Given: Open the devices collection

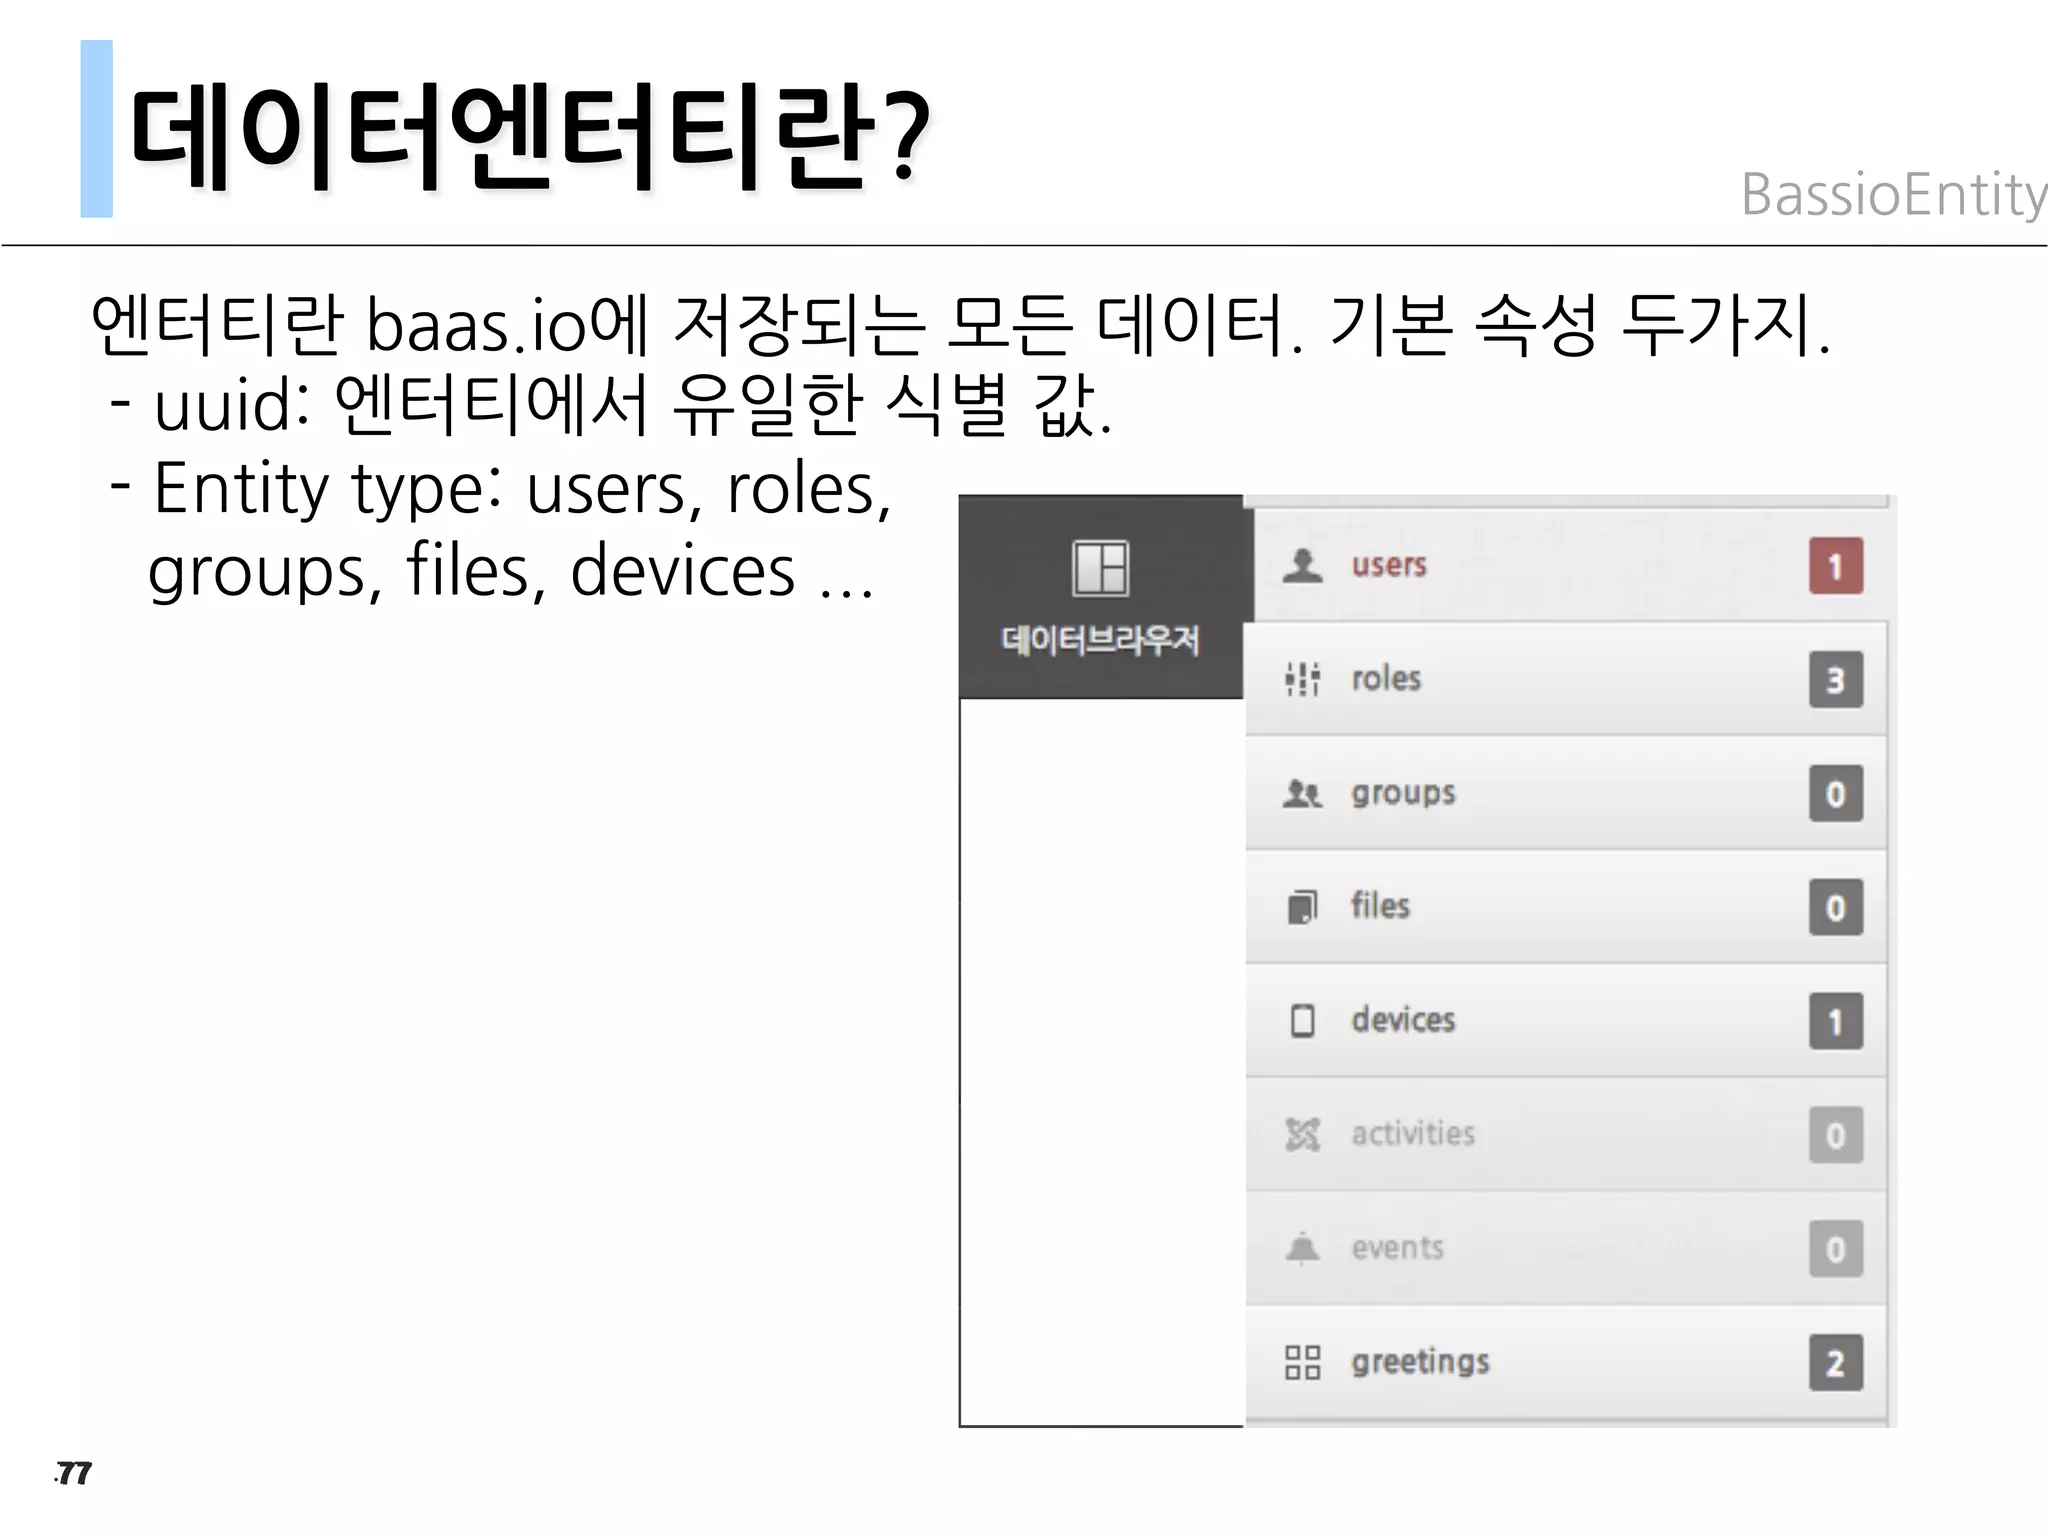Looking at the screenshot, I should [x=1566, y=1021].
